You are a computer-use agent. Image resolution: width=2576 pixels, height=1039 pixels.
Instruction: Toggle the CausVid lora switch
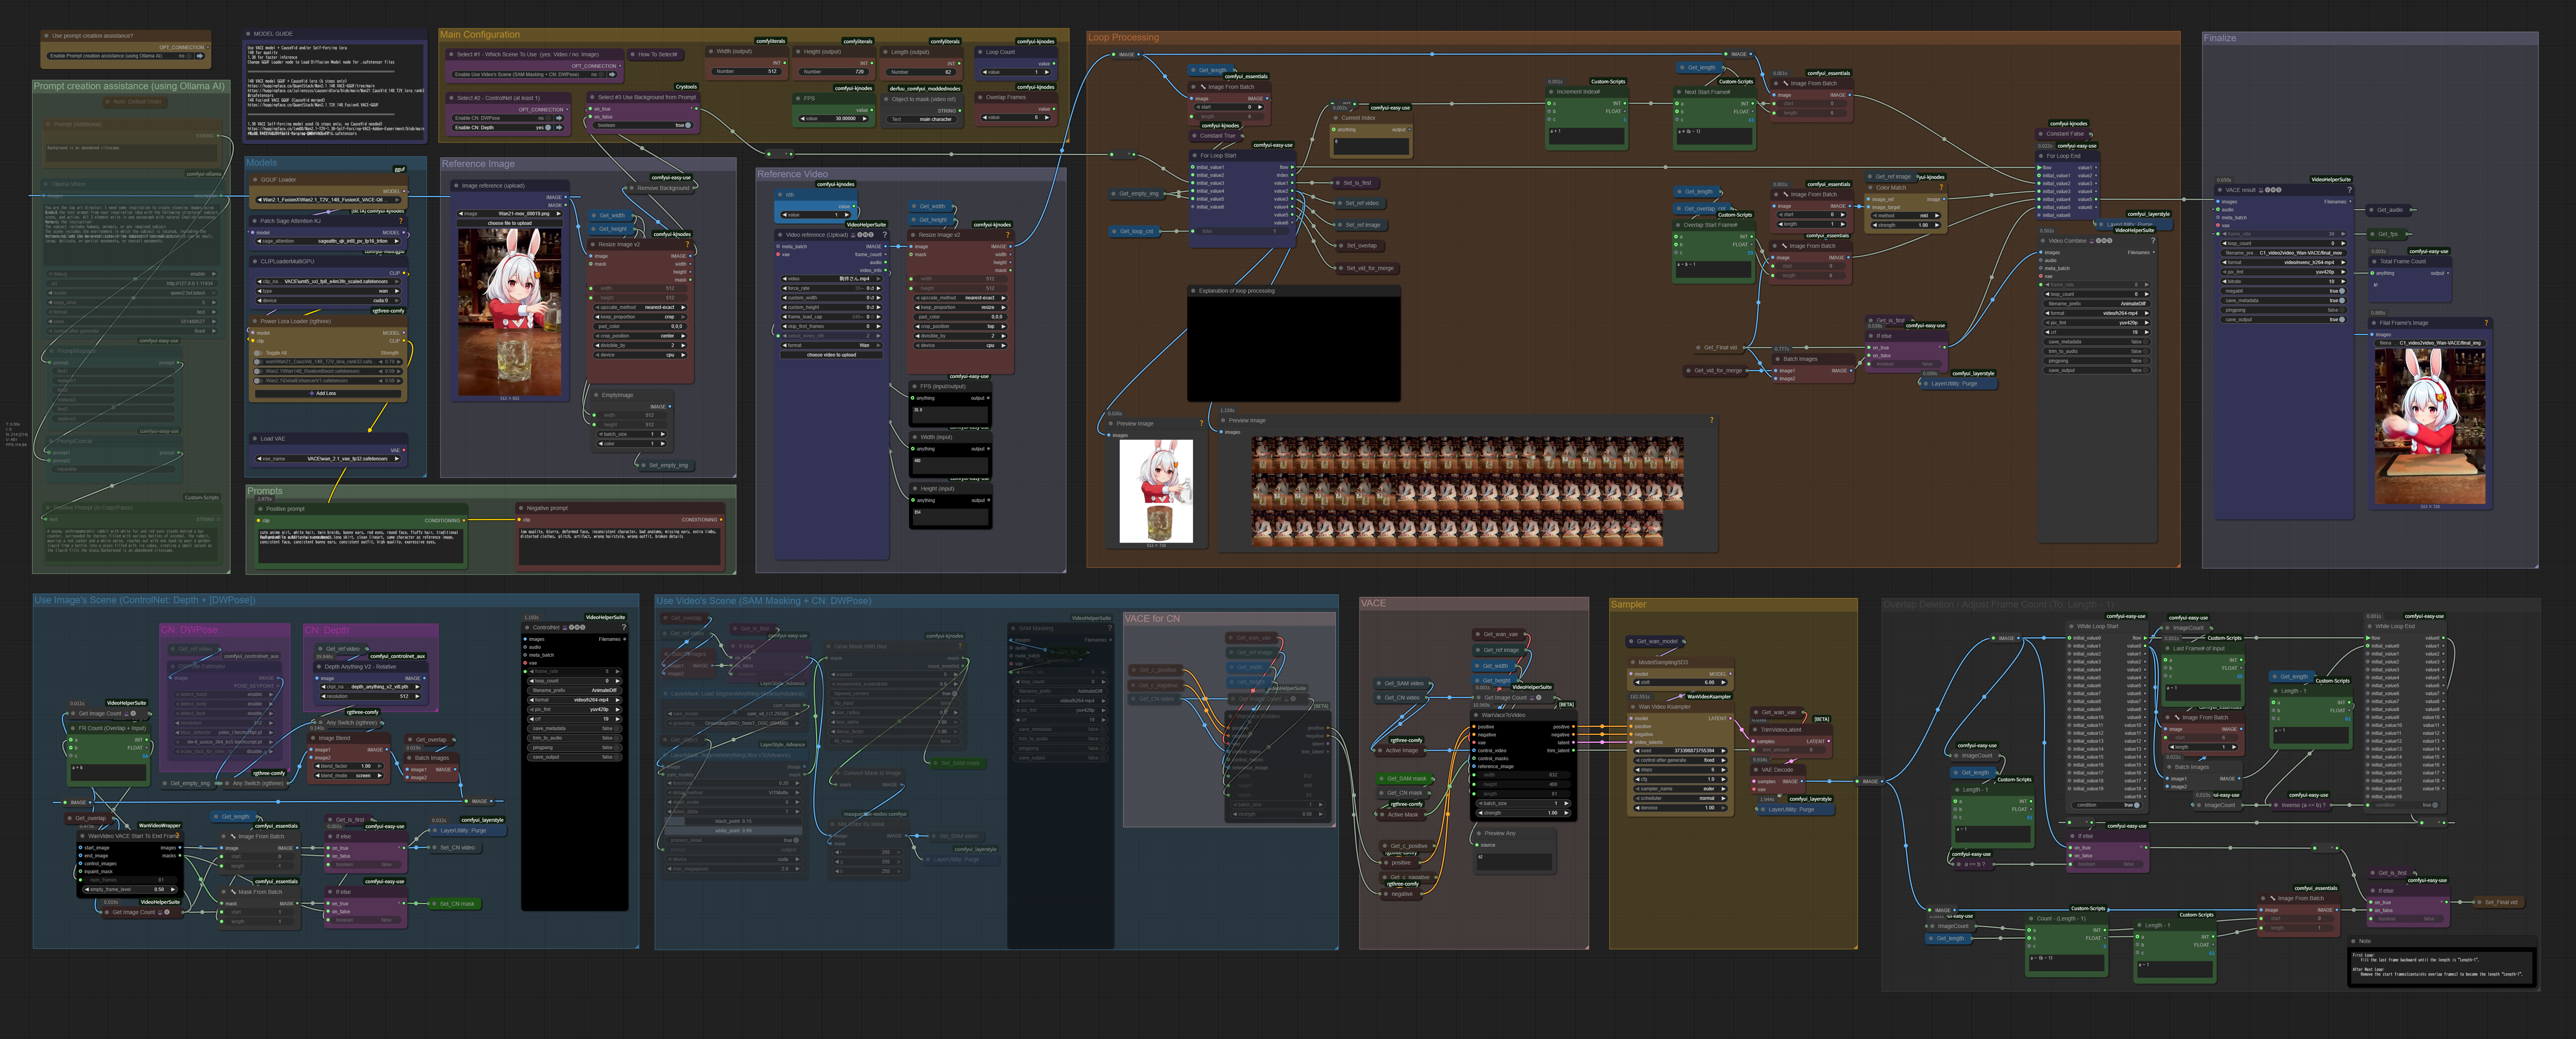259,362
